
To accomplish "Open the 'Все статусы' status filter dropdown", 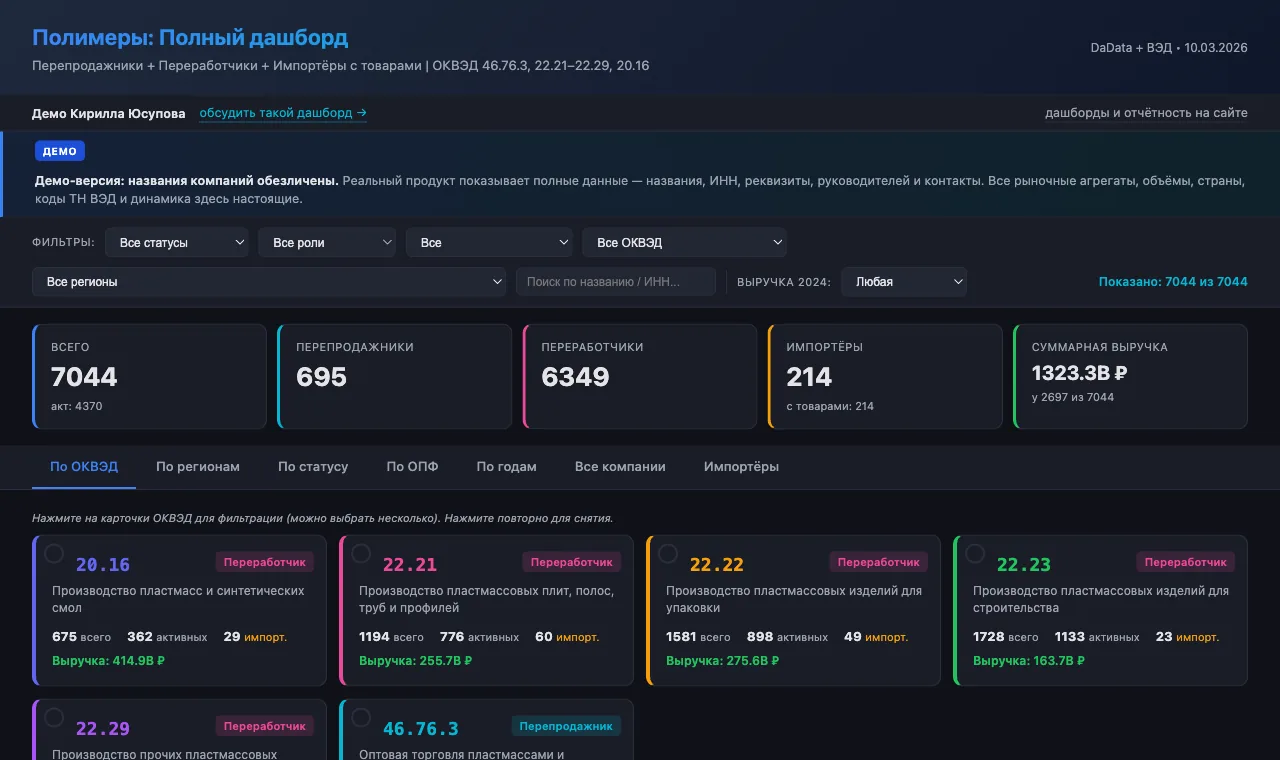I will tap(177, 243).
